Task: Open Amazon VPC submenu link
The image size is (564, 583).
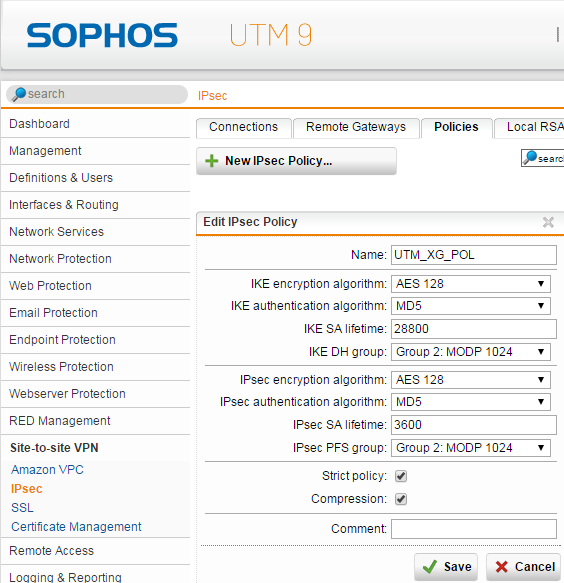Action: tap(47, 470)
